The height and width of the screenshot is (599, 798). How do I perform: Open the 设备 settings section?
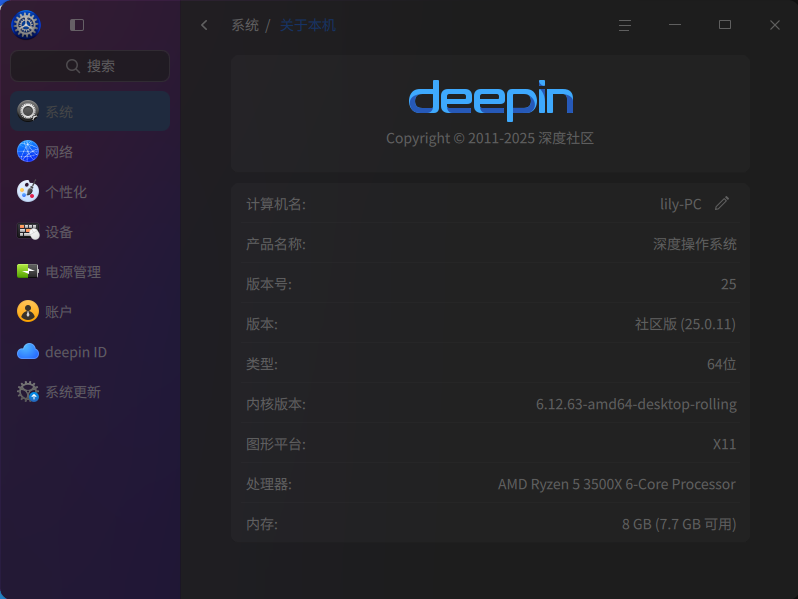click(x=90, y=232)
